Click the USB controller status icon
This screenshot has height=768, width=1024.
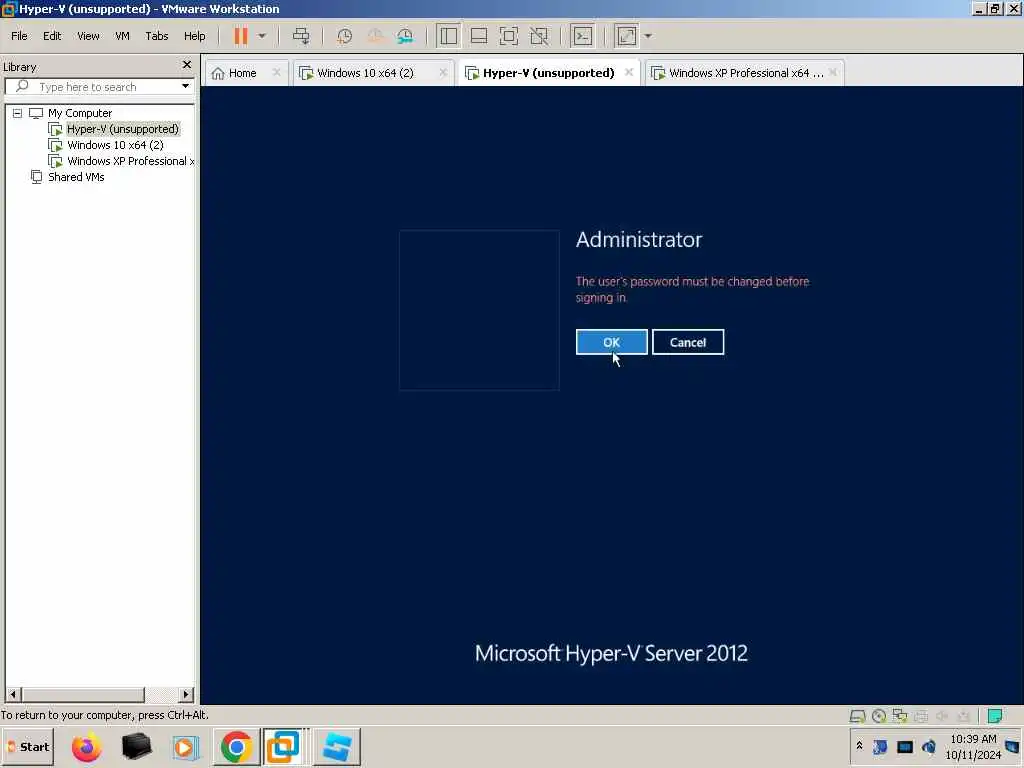(x=963, y=716)
